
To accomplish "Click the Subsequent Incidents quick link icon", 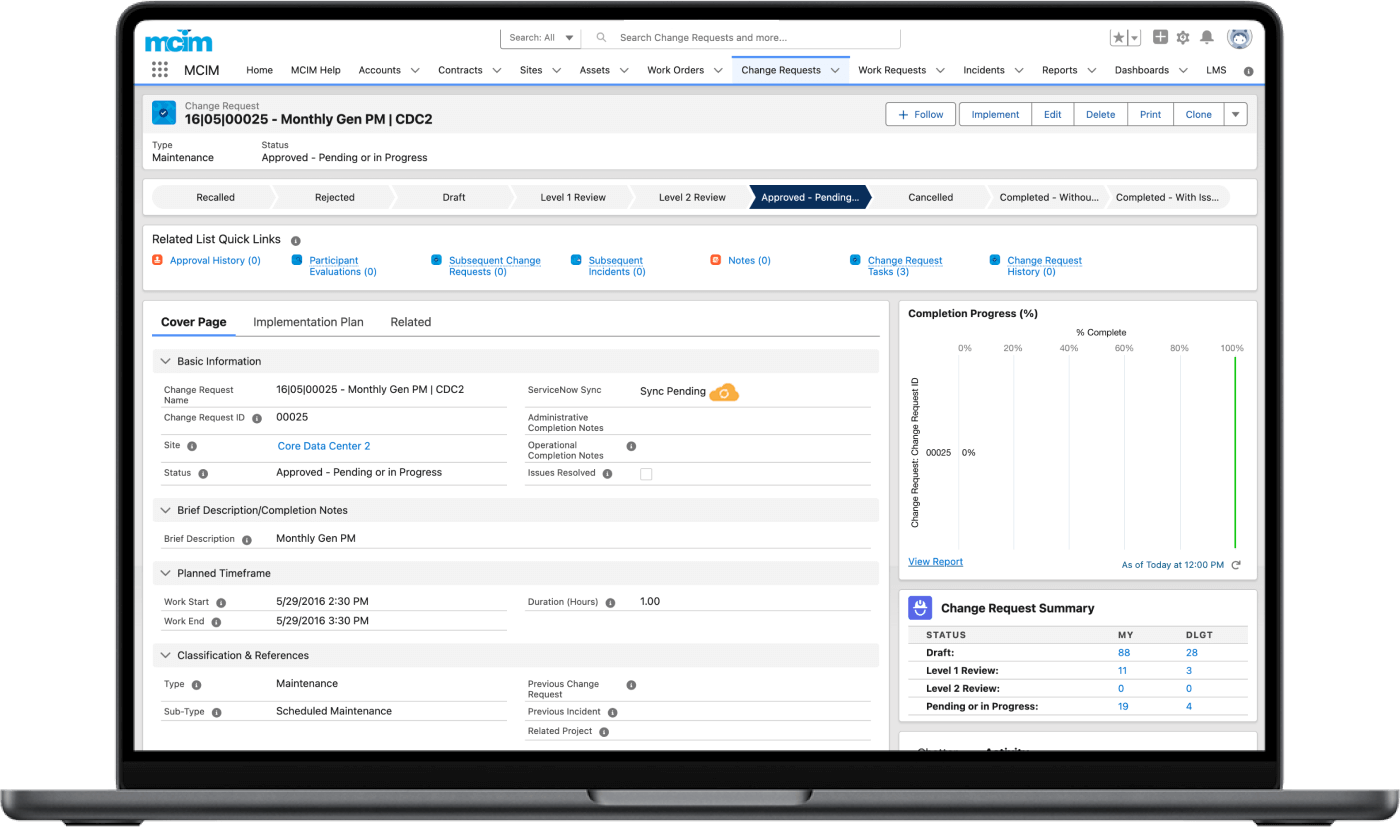I will click(x=576, y=260).
